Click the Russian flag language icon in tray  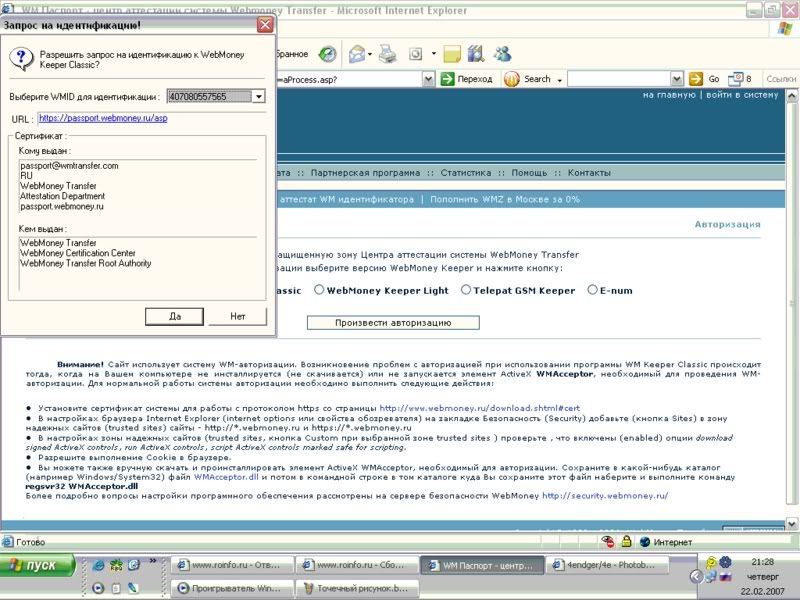coord(725,577)
